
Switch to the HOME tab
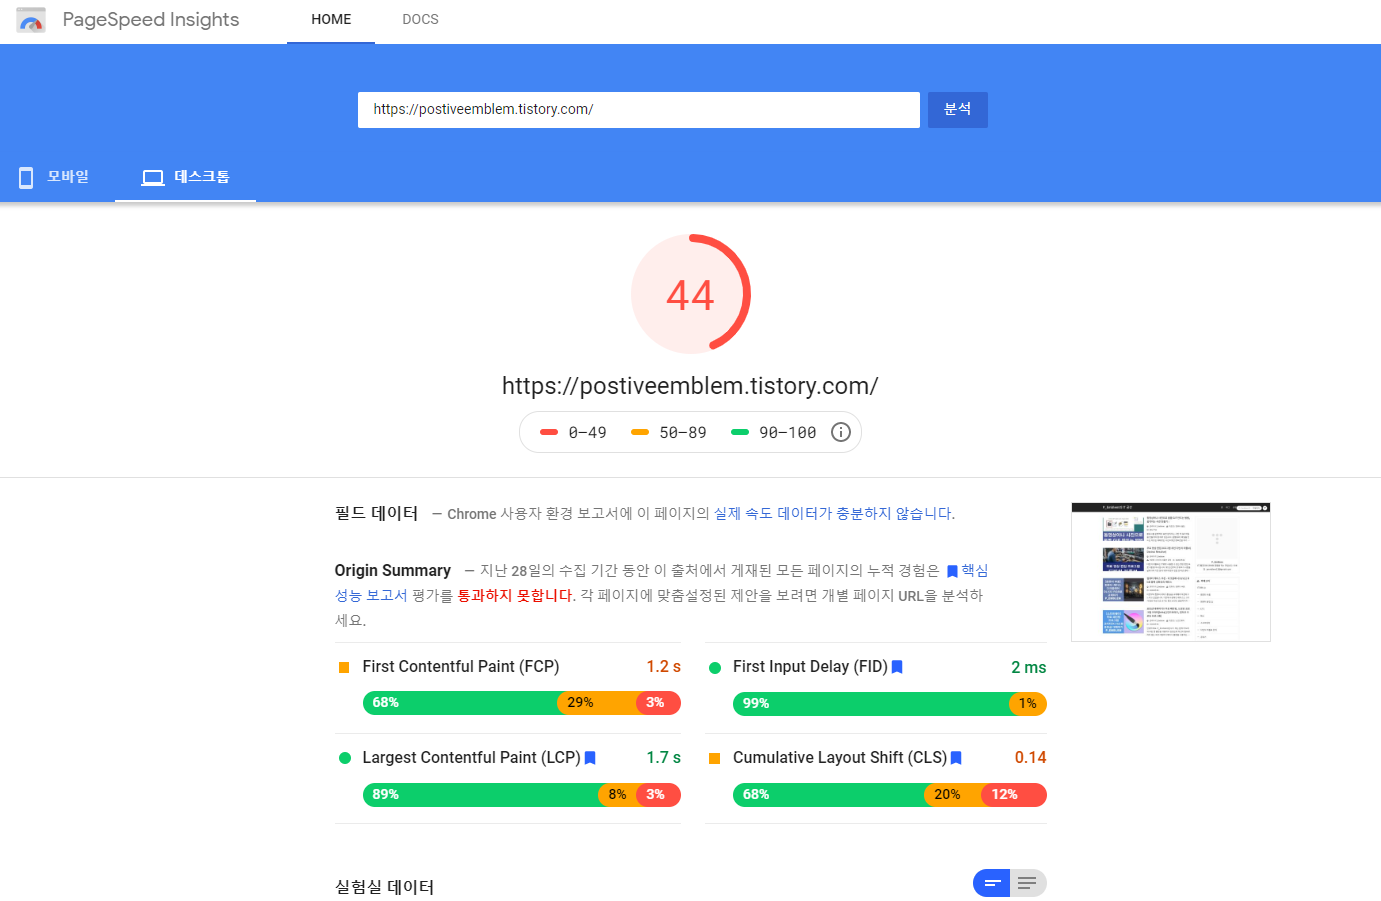point(331,19)
